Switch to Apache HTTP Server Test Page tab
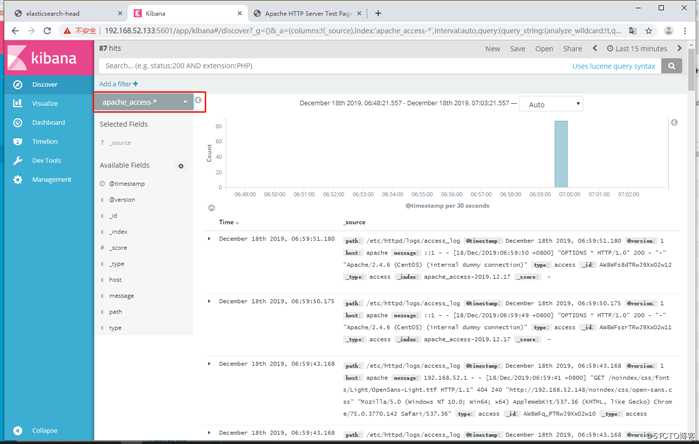Viewport: 699px width, 444px height. tap(308, 13)
